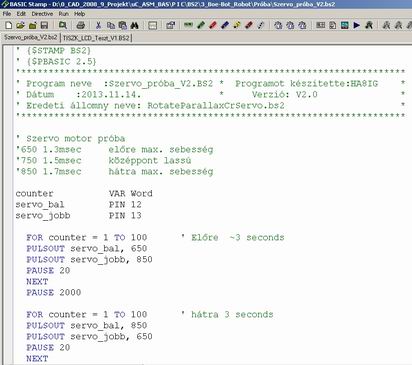Switch to TISZK_LCD_Teszt_V1.BS2 tab
The height and width of the screenshot is (365, 412).
coord(96,38)
